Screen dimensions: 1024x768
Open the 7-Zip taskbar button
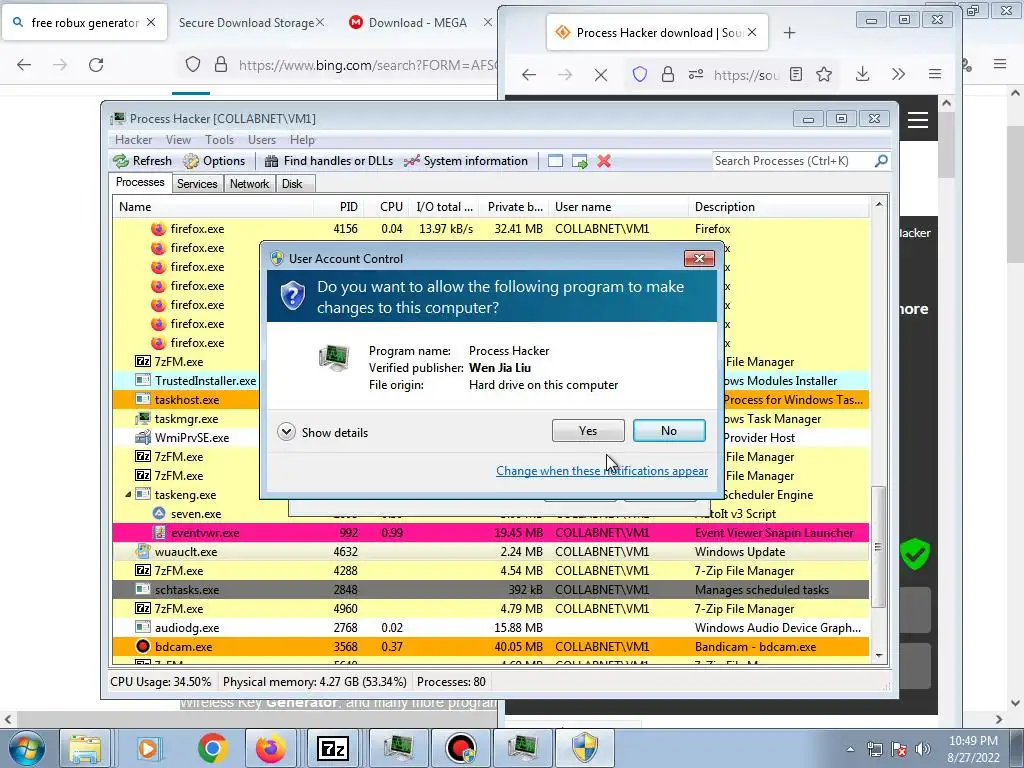[332, 748]
